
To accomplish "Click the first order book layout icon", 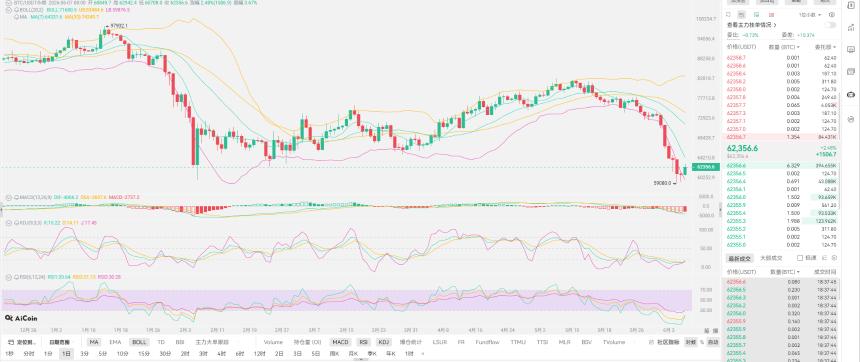I will (x=728, y=15).
